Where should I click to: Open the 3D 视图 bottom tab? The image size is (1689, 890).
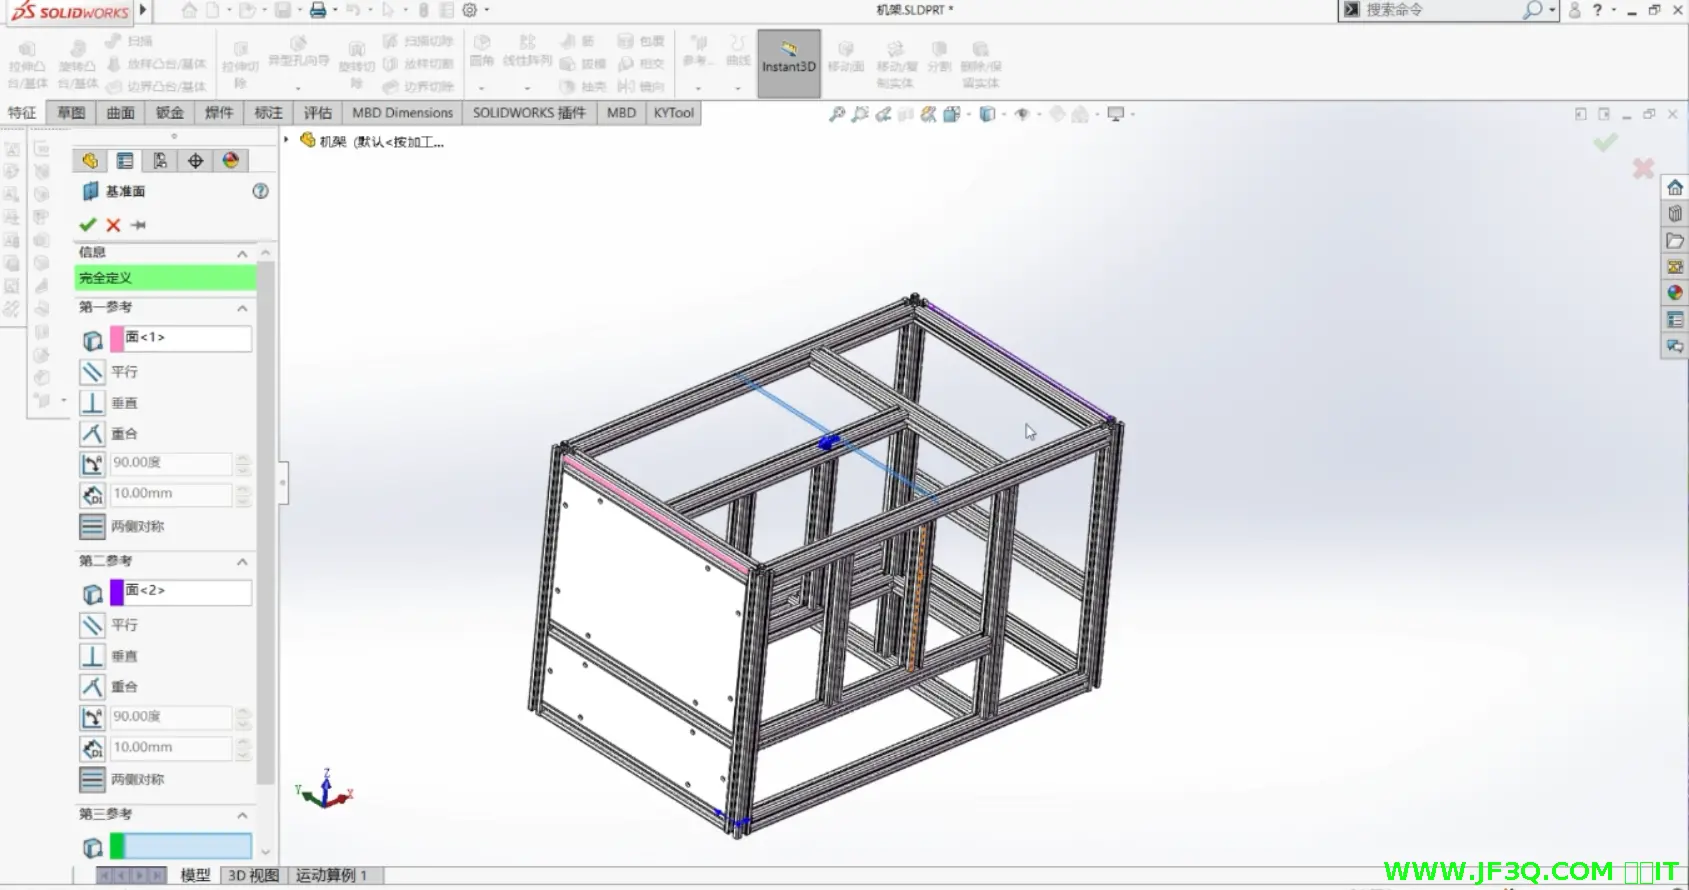point(253,875)
